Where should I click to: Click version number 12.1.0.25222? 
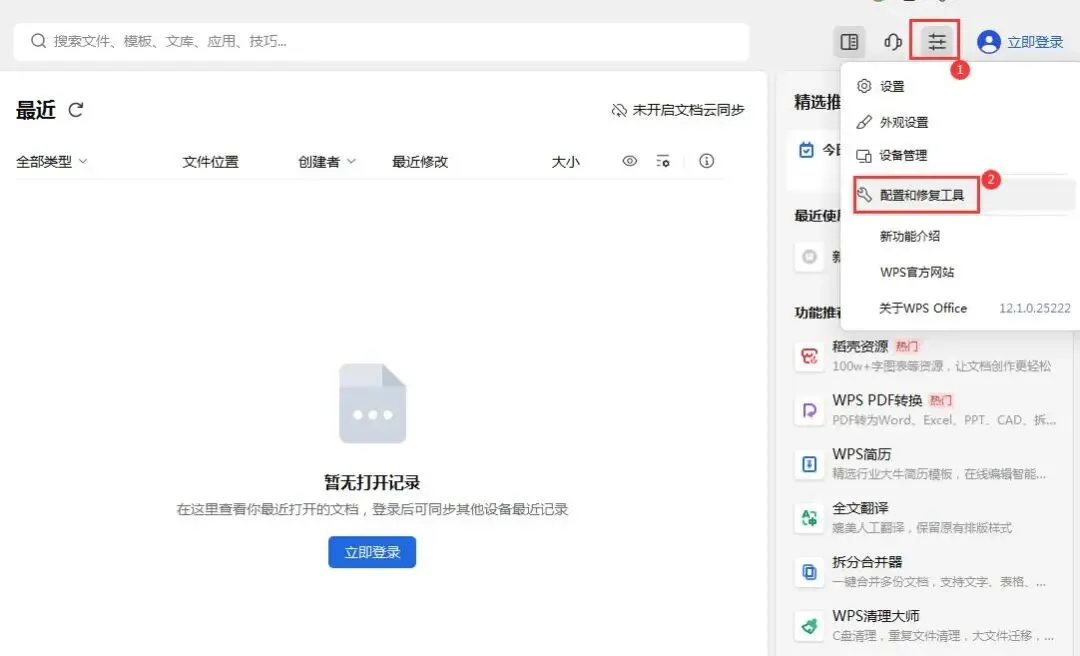point(1035,308)
